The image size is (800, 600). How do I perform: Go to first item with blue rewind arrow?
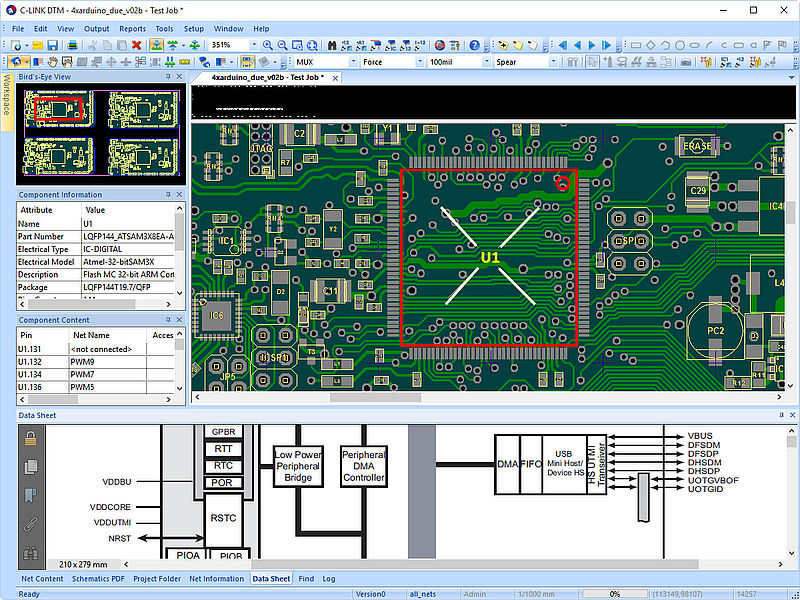563,45
